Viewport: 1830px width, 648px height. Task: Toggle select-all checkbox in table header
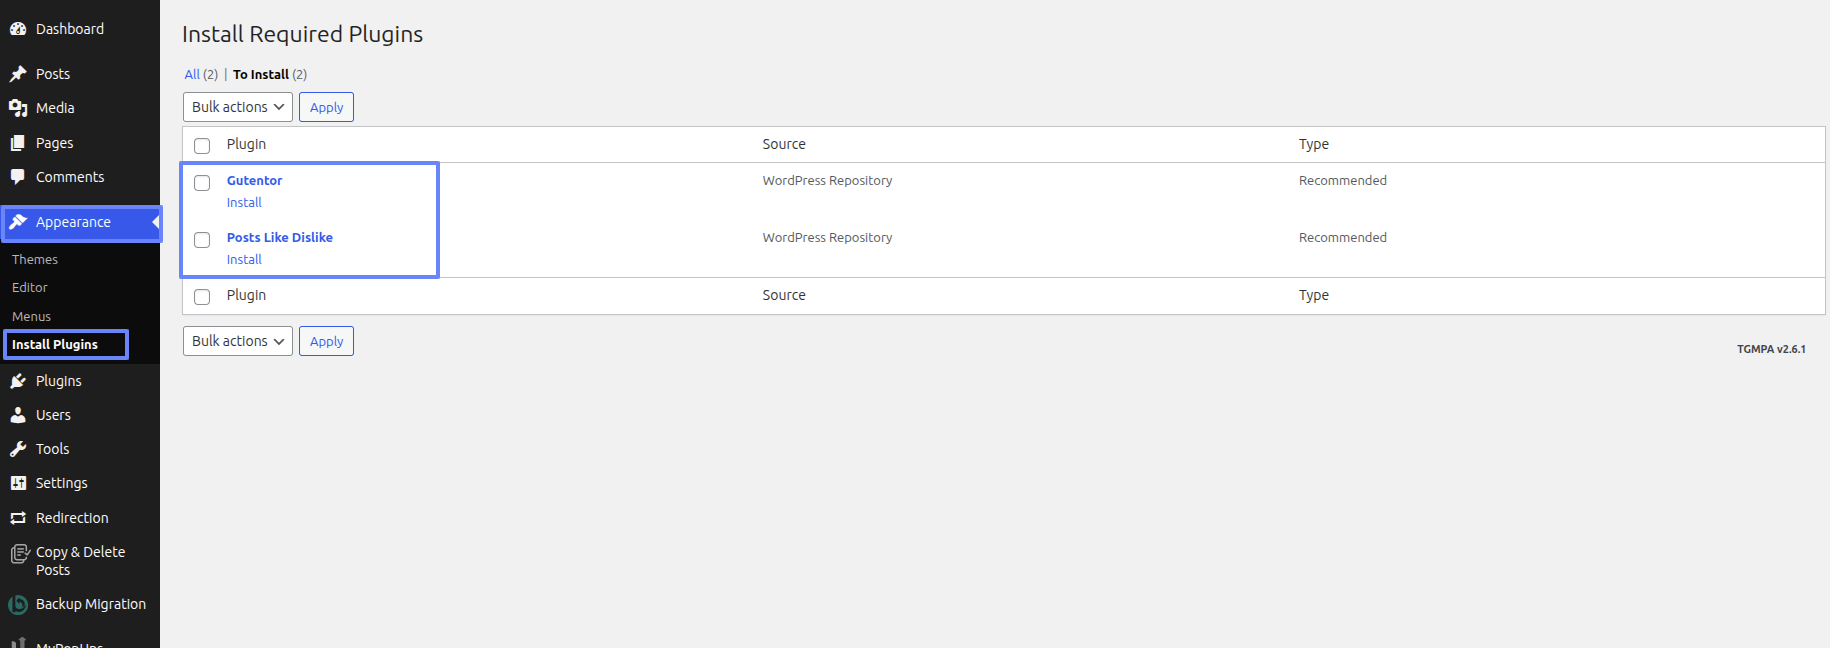(x=202, y=146)
